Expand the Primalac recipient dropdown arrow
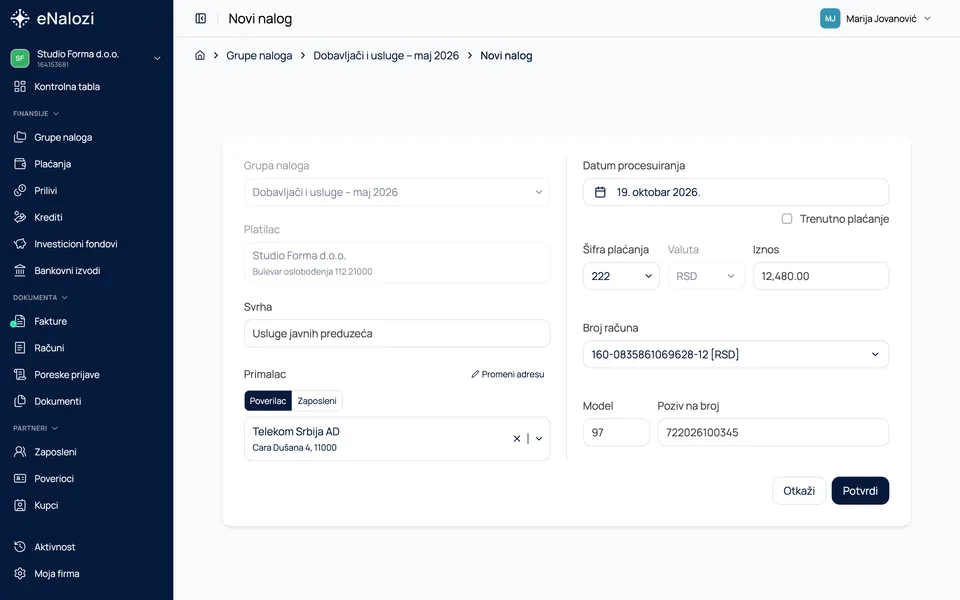960x600 pixels. click(x=539, y=438)
